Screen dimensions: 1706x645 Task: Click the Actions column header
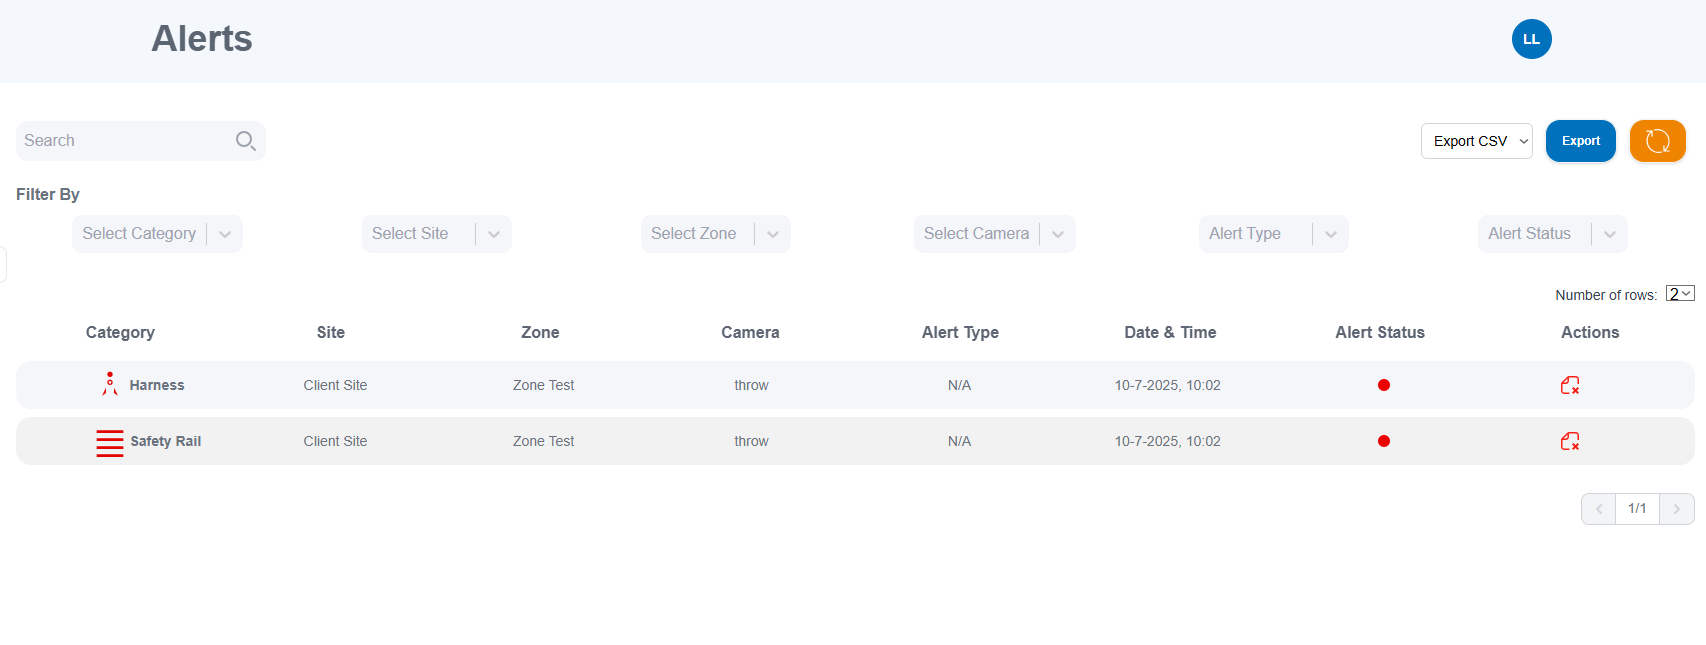(x=1590, y=333)
